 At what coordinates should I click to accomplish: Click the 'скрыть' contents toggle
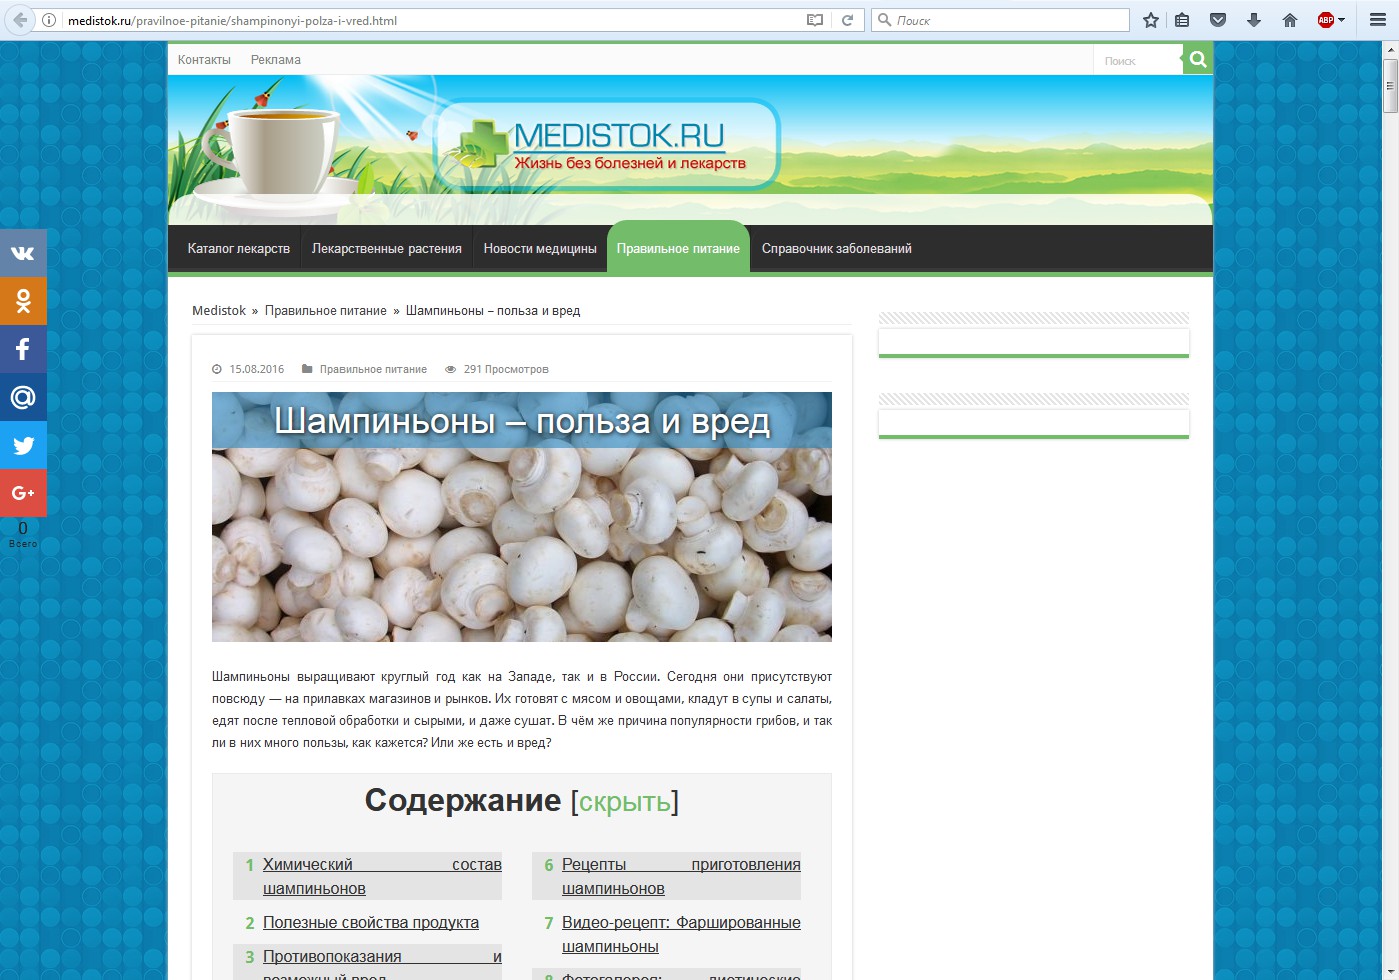(x=625, y=802)
